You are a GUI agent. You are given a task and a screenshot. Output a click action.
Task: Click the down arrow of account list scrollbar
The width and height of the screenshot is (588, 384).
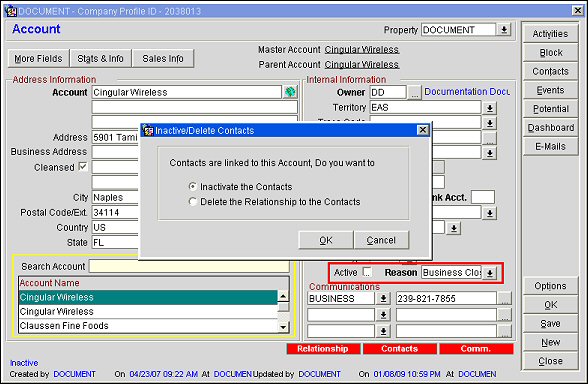(284, 327)
